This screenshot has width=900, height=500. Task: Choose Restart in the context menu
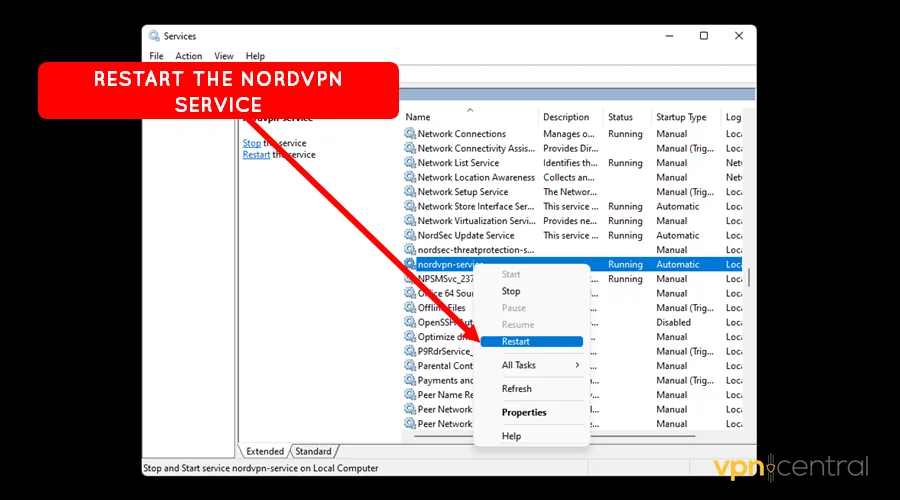coord(532,342)
